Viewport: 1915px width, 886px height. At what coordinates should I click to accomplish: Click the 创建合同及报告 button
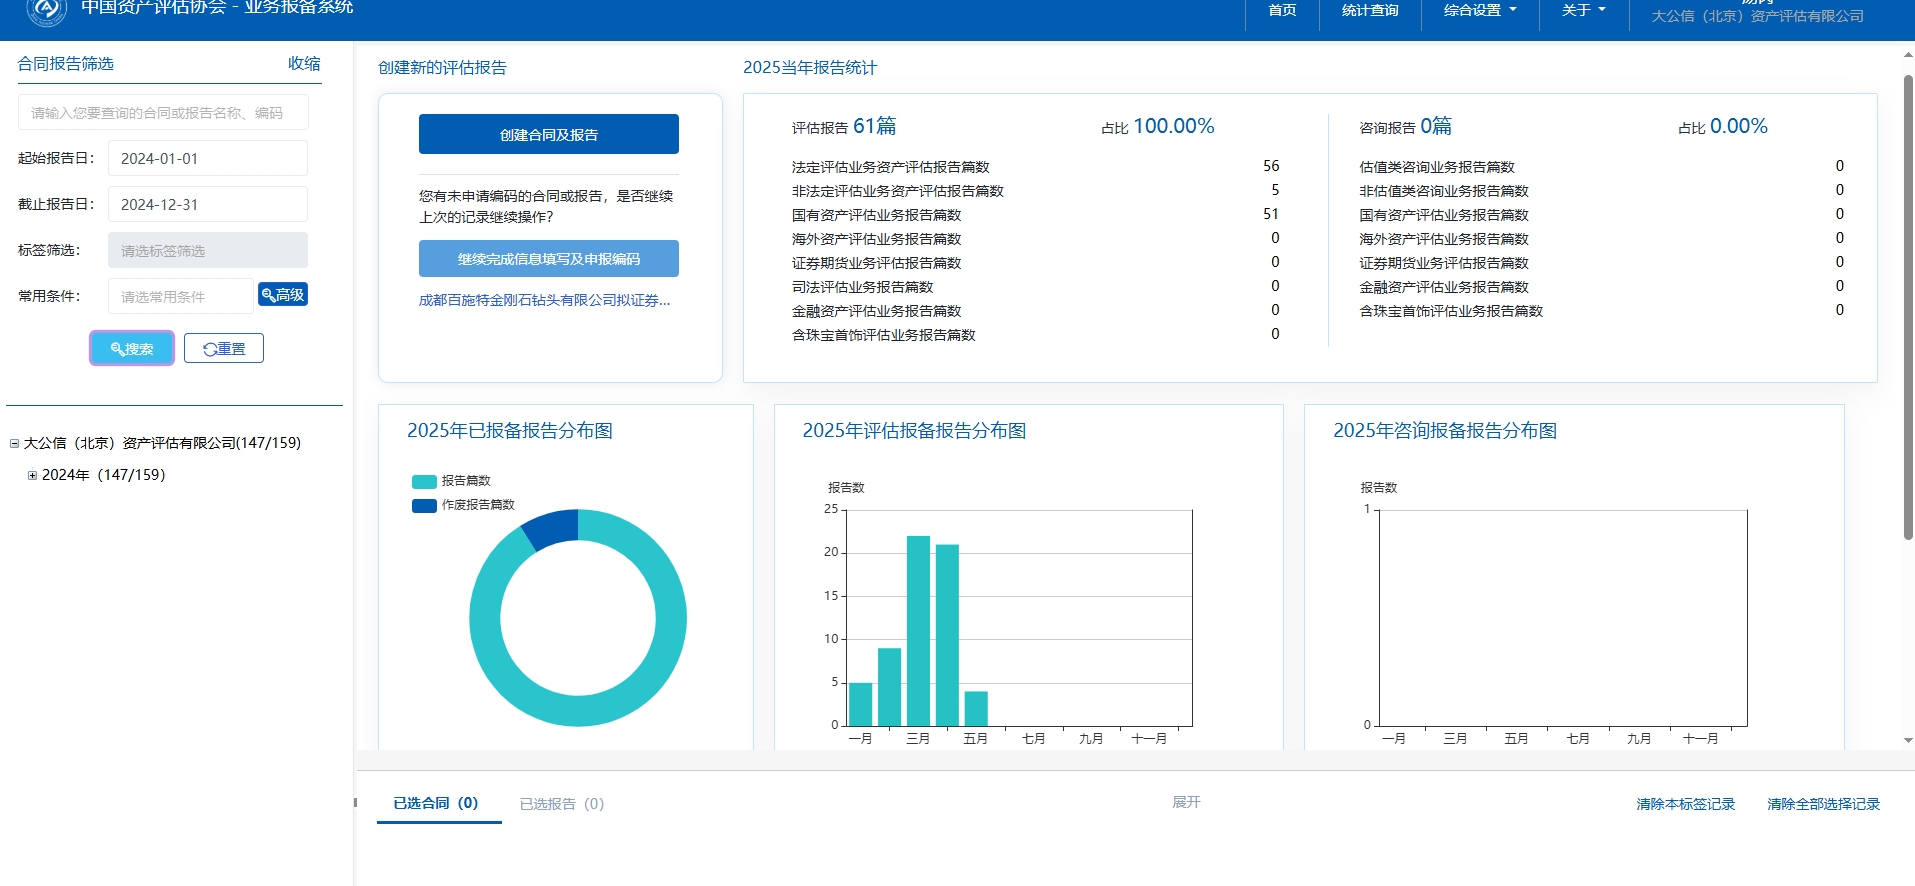tap(548, 134)
